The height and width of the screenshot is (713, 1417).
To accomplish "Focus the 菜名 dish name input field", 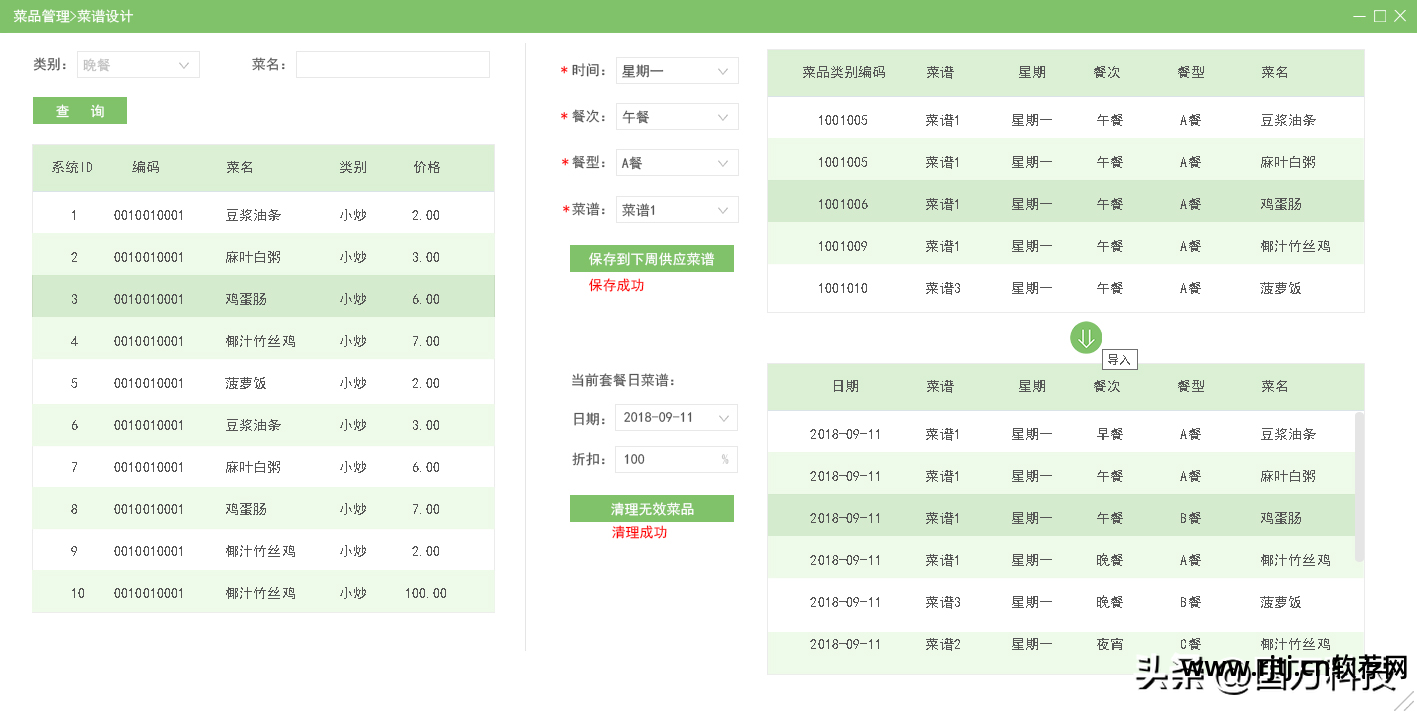I will [x=392, y=65].
